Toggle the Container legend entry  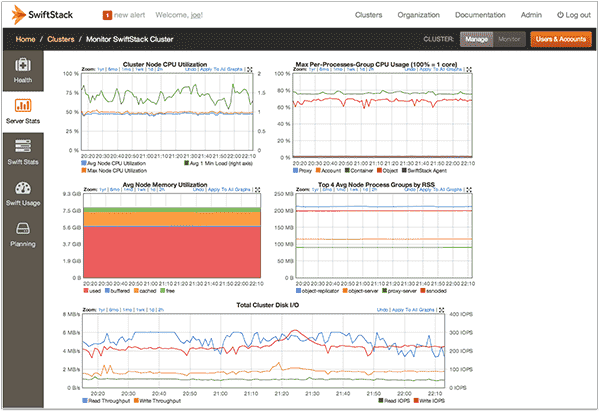tap(359, 171)
